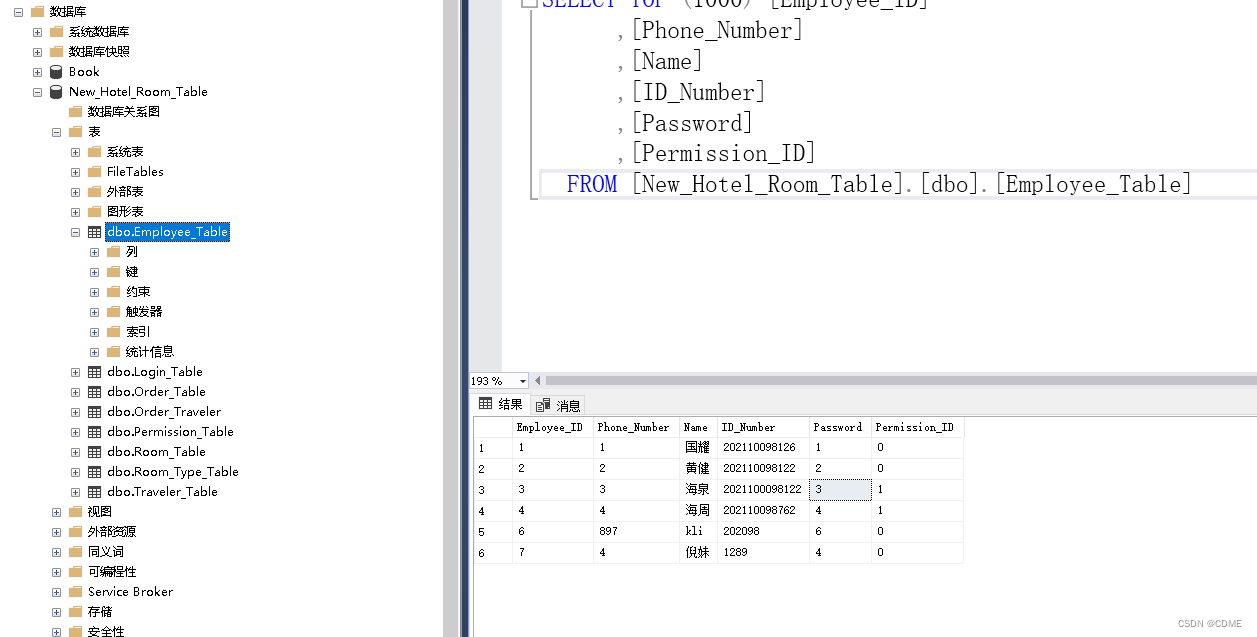Click the Phone_Number column header

pos(636,427)
